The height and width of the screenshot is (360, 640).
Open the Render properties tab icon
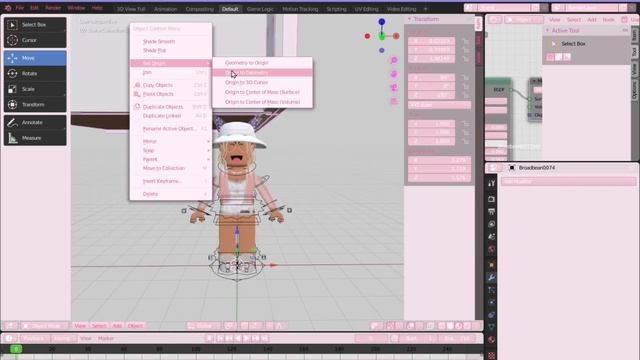491,199
